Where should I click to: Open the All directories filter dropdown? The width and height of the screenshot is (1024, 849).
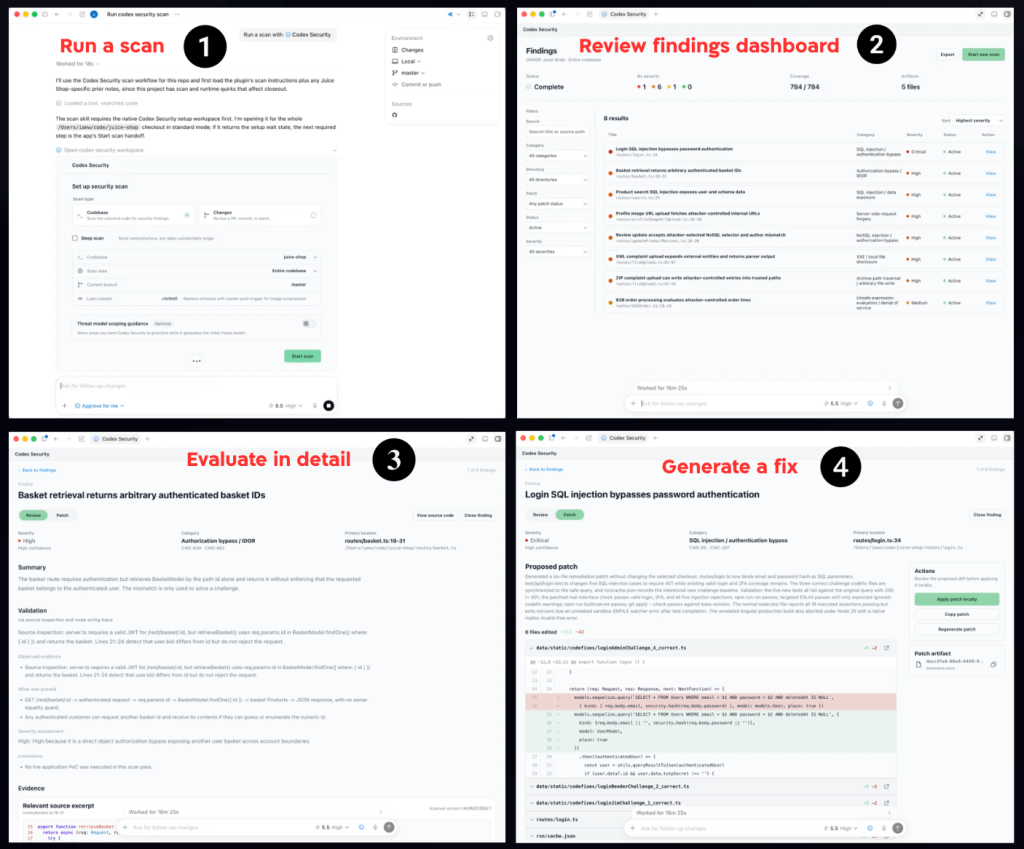pos(558,180)
